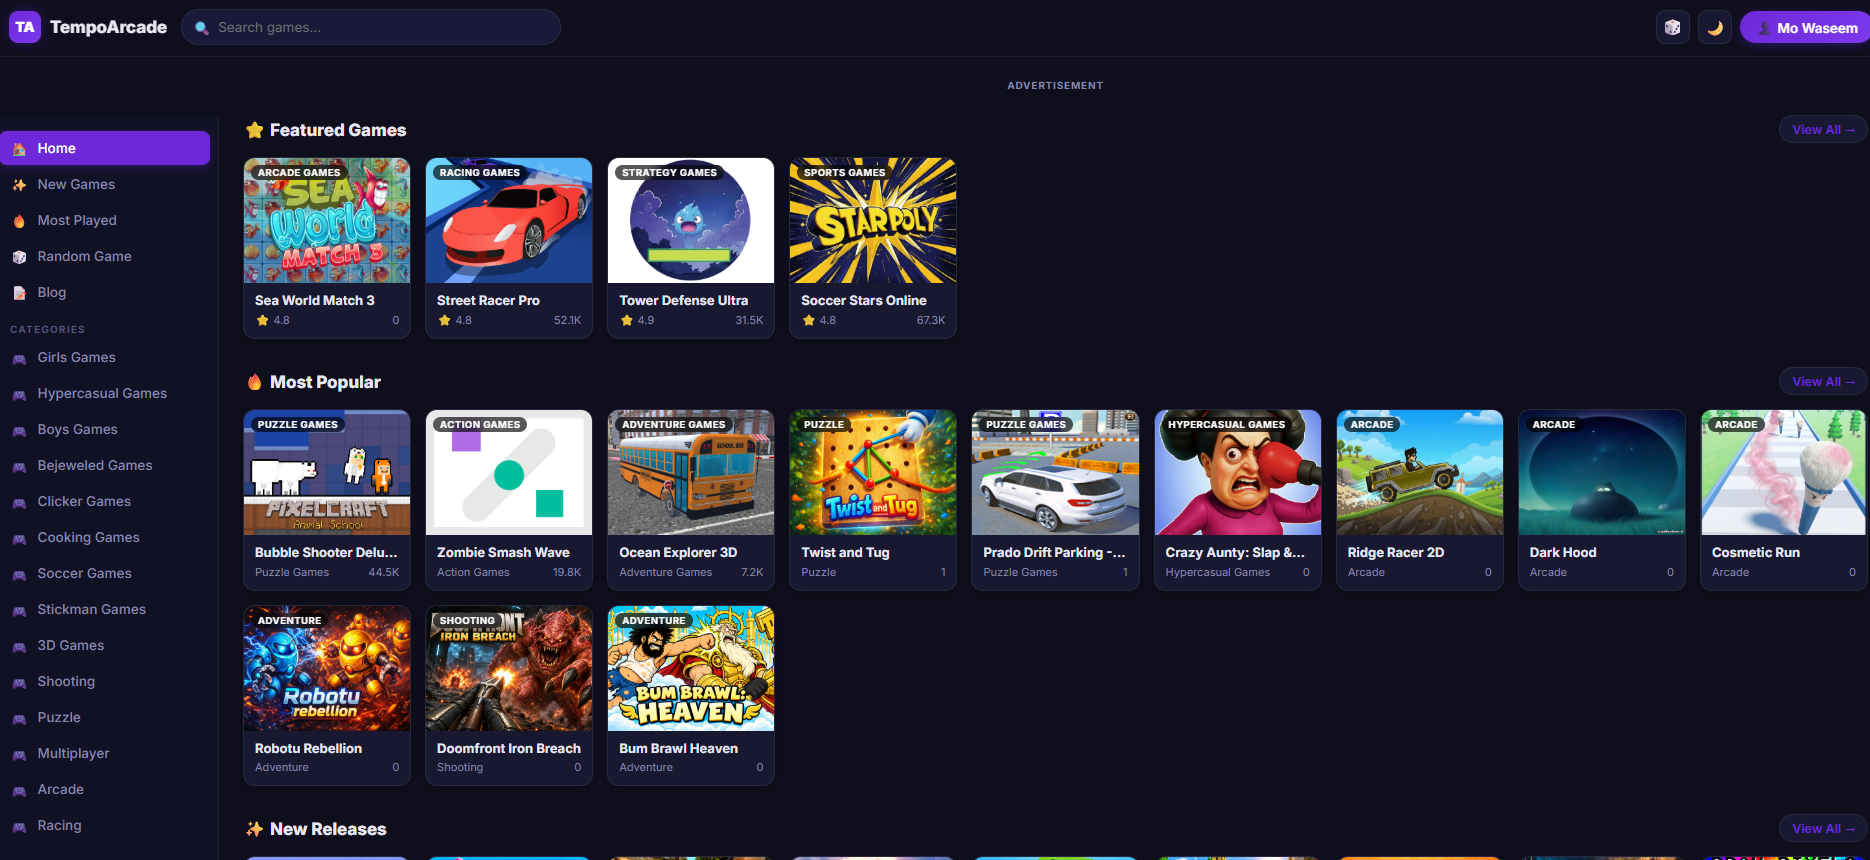Open the Ridge Racer 2D game card
The height and width of the screenshot is (860, 1870).
coord(1419,500)
